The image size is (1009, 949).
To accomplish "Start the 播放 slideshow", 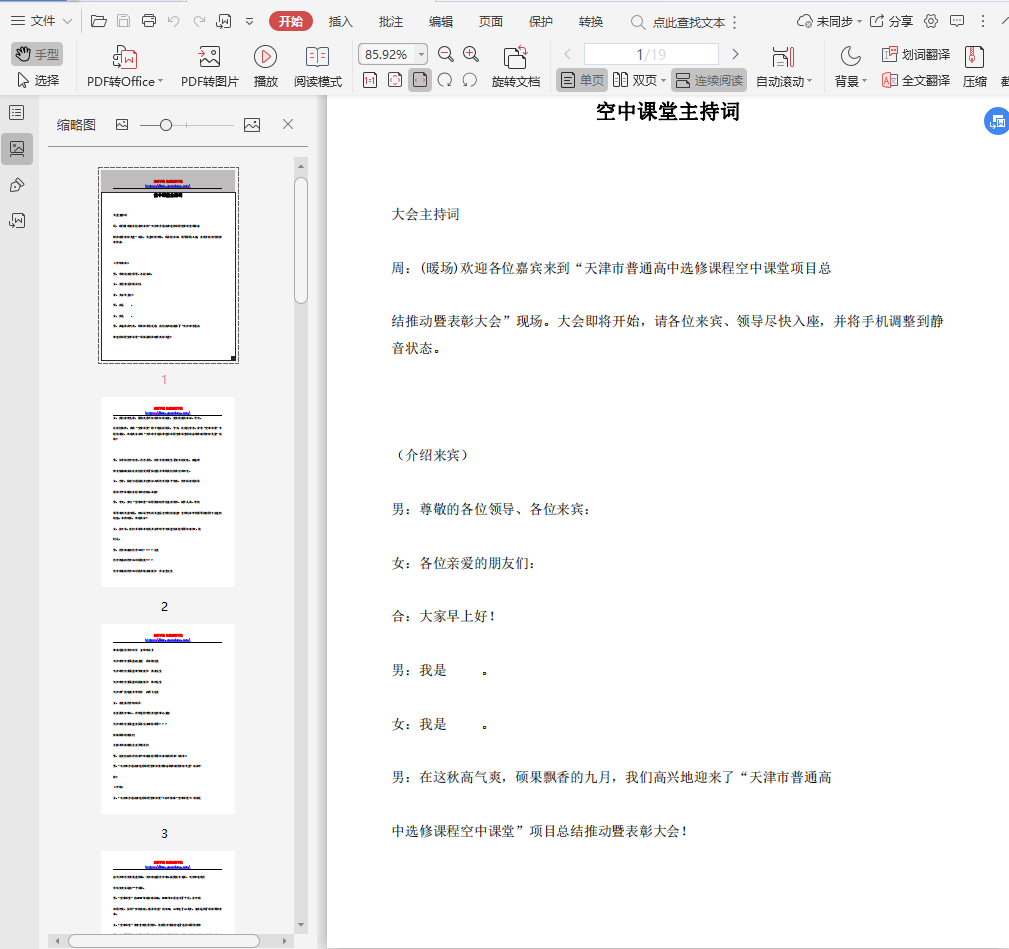I will pyautogui.click(x=265, y=66).
